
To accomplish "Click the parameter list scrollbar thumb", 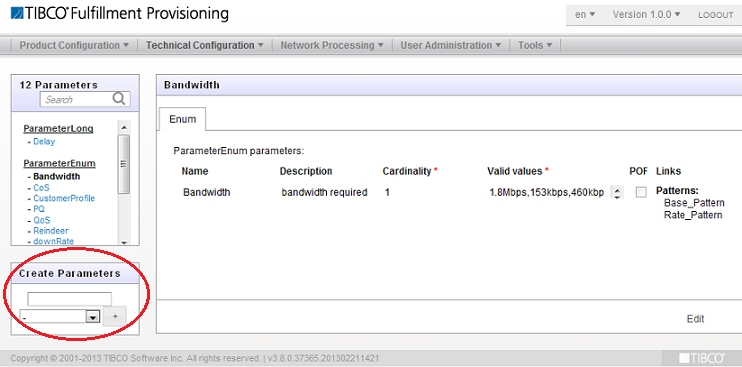I will coord(124,164).
